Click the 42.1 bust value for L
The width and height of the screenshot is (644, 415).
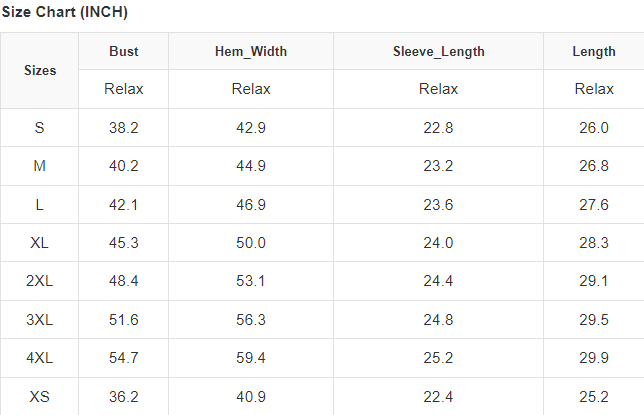coord(124,205)
